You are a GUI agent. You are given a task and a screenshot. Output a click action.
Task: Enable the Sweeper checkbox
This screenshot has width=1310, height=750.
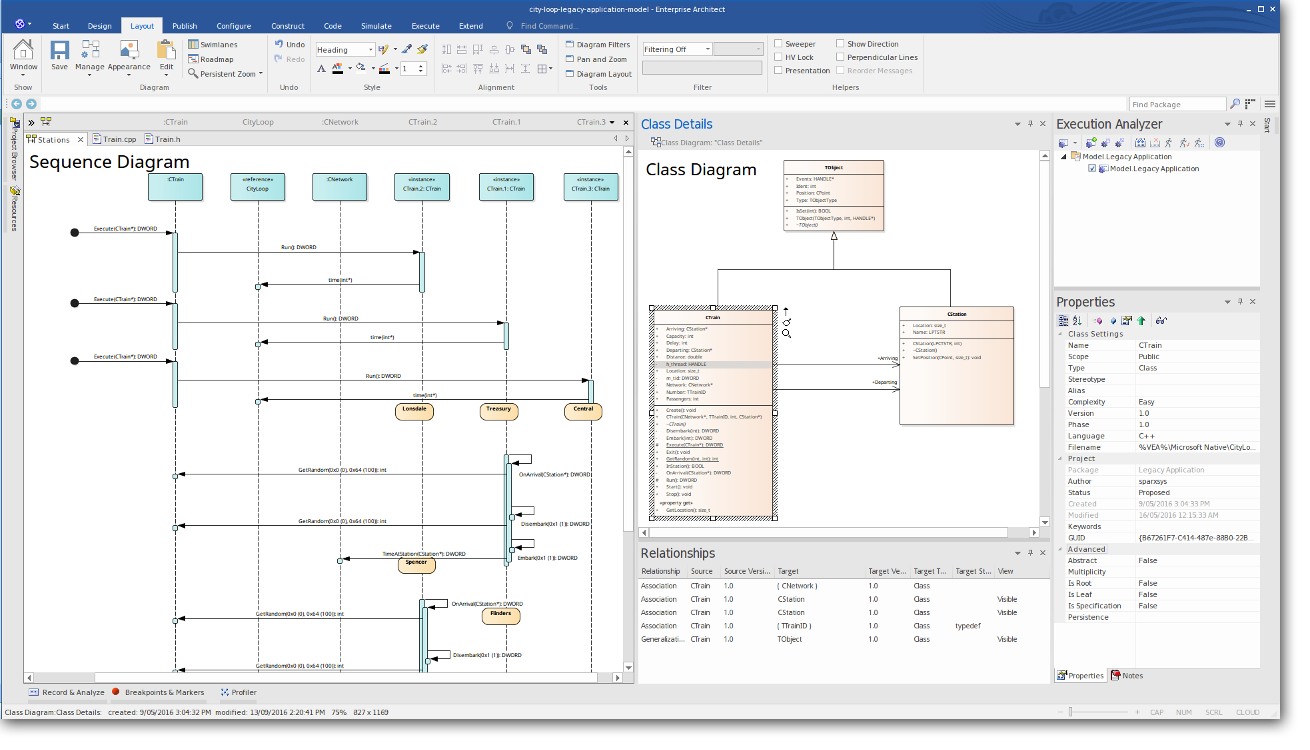coord(778,44)
